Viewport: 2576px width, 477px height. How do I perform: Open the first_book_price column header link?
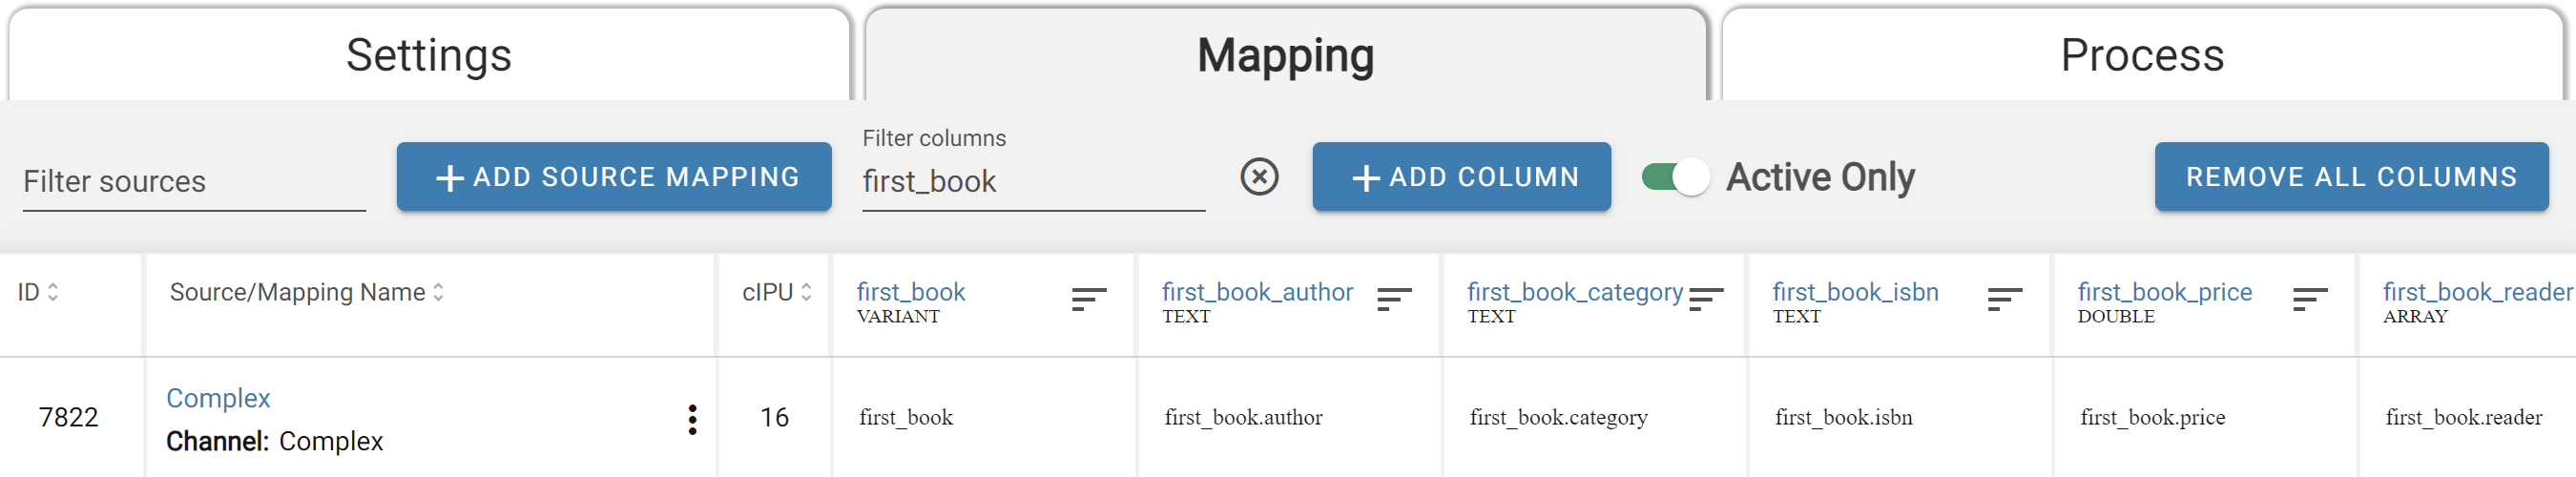(2164, 292)
